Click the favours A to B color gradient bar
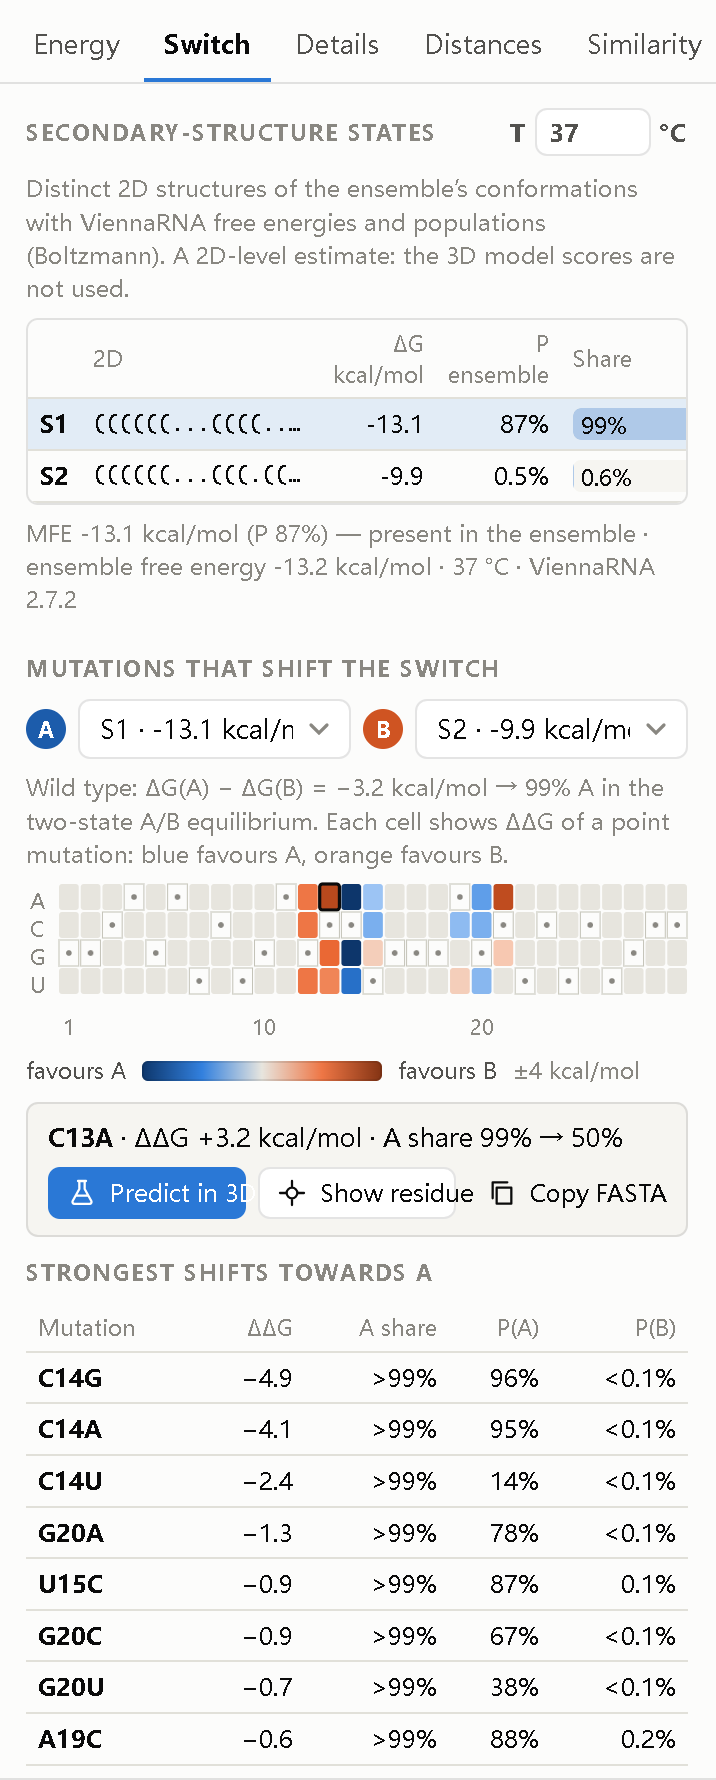The height and width of the screenshot is (1780, 716). (262, 1071)
